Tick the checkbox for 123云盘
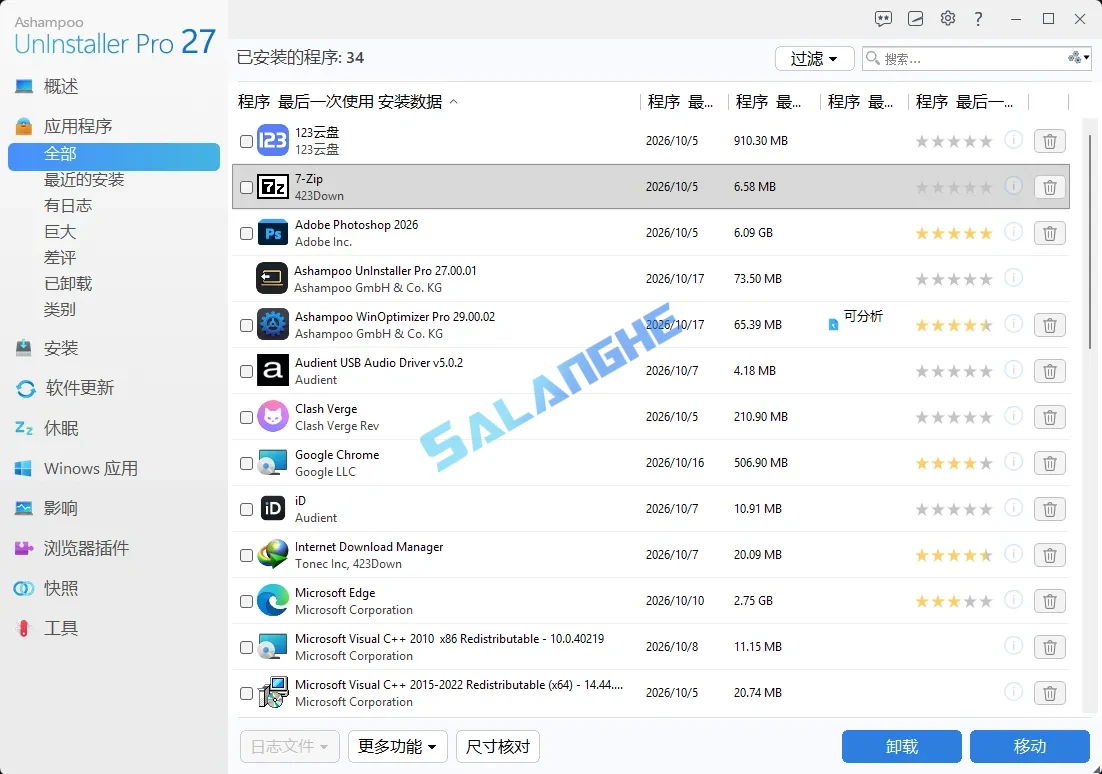The width and height of the screenshot is (1102, 774). point(246,141)
